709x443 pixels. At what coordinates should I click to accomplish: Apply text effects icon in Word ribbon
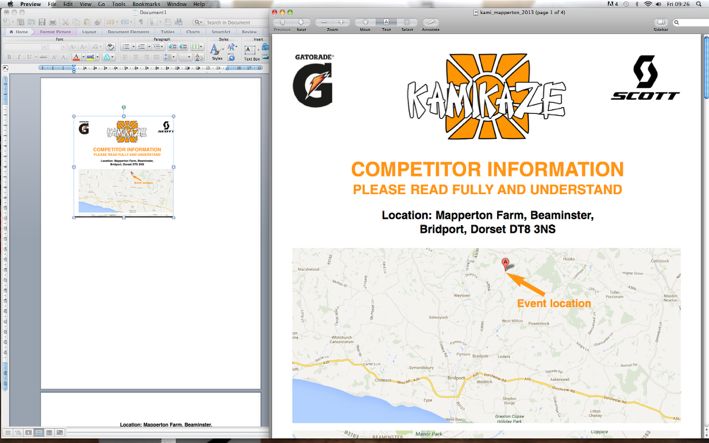106,57
